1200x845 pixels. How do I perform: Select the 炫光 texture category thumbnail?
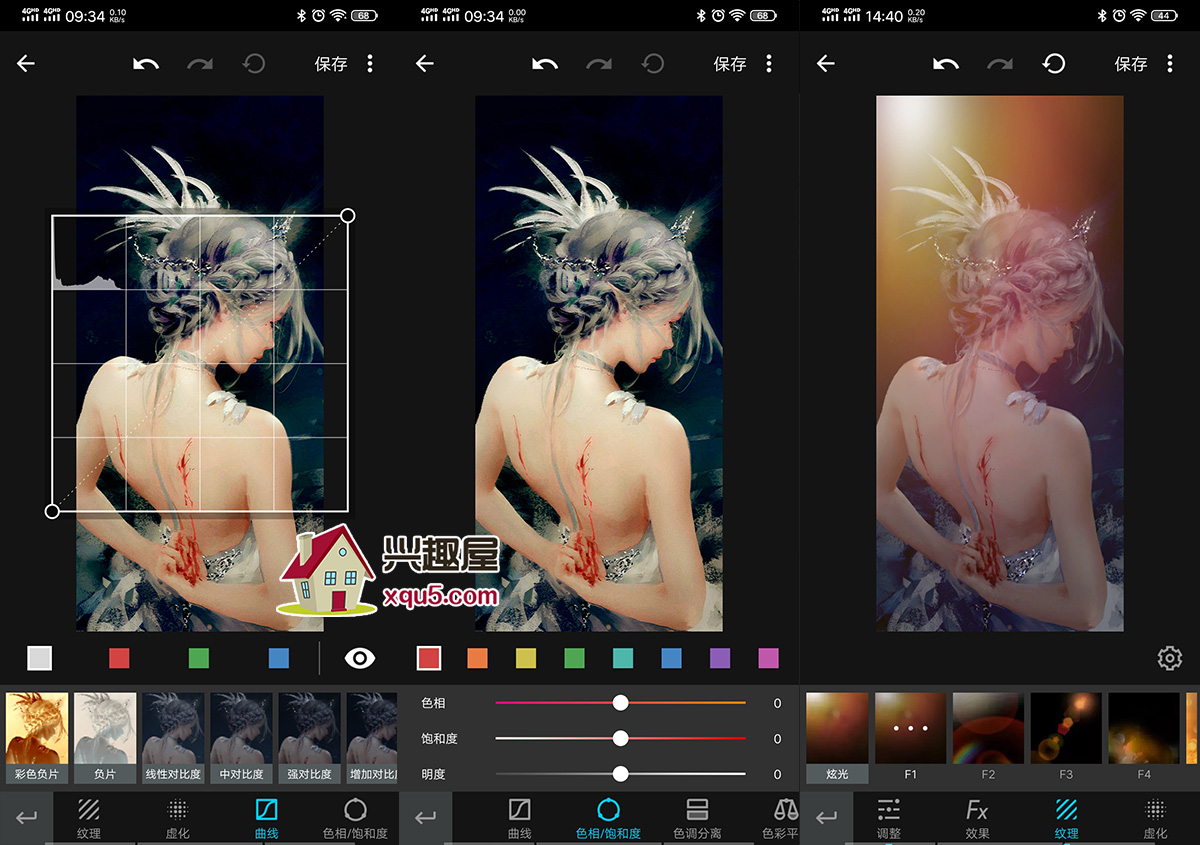pos(837,737)
